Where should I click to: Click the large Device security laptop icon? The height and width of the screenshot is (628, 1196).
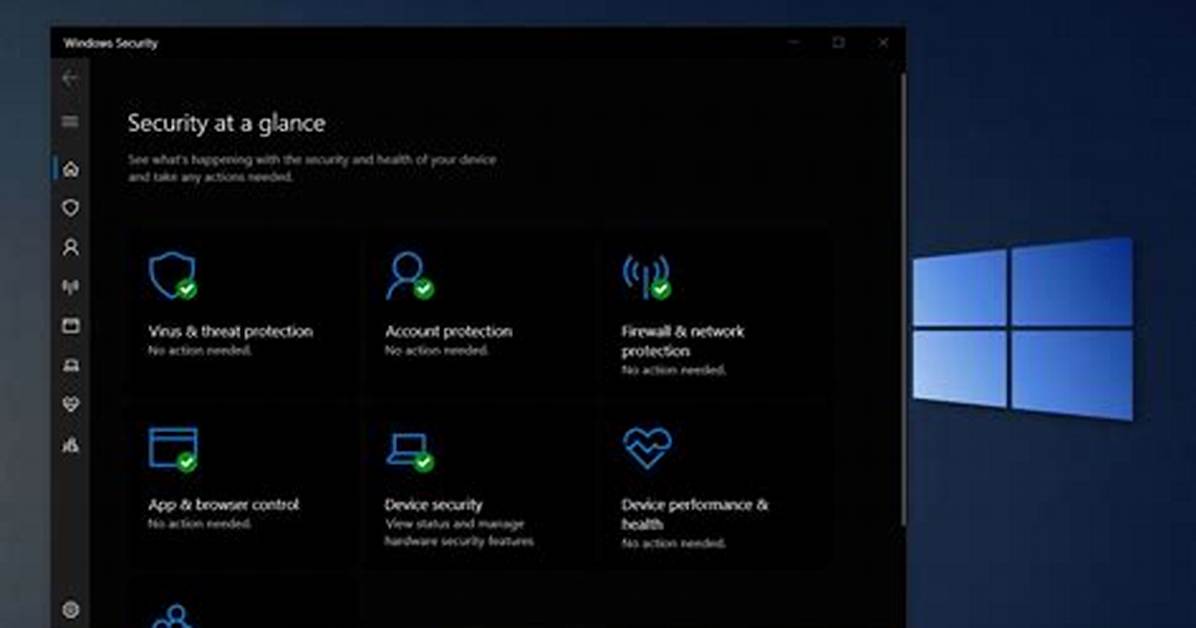point(410,452)
